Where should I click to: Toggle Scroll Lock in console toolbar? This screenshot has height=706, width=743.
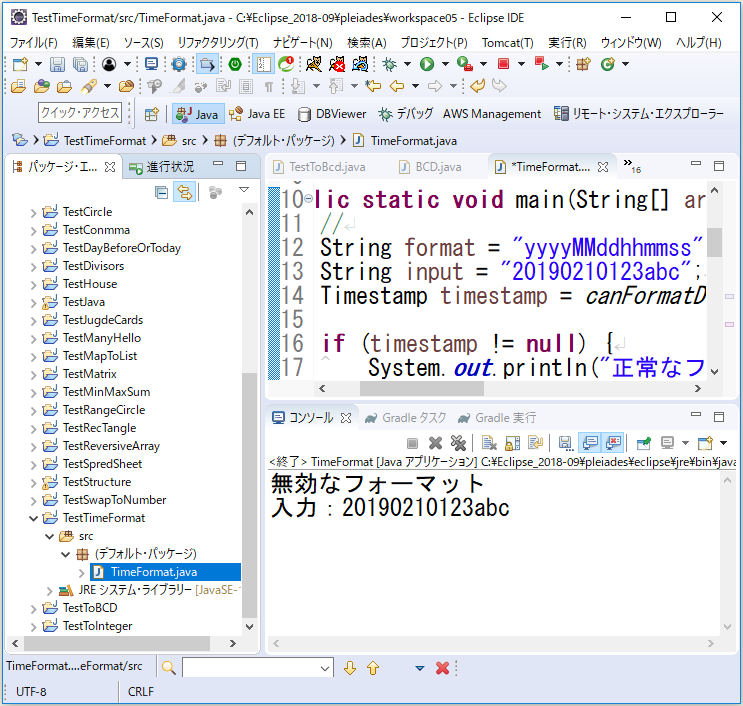pos(512,443)
